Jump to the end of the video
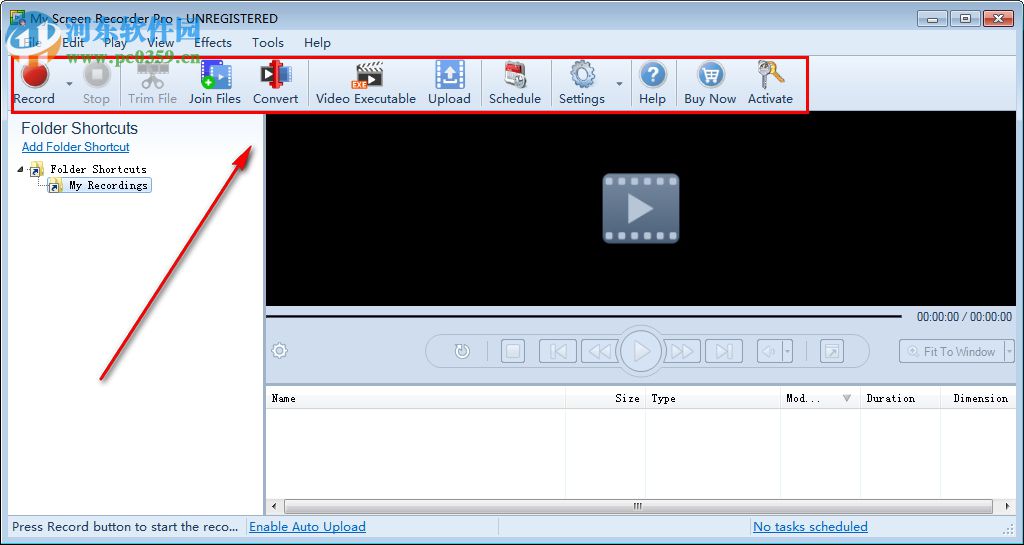The width and height of the screenshot is (1024, 545). pos(724,351)
